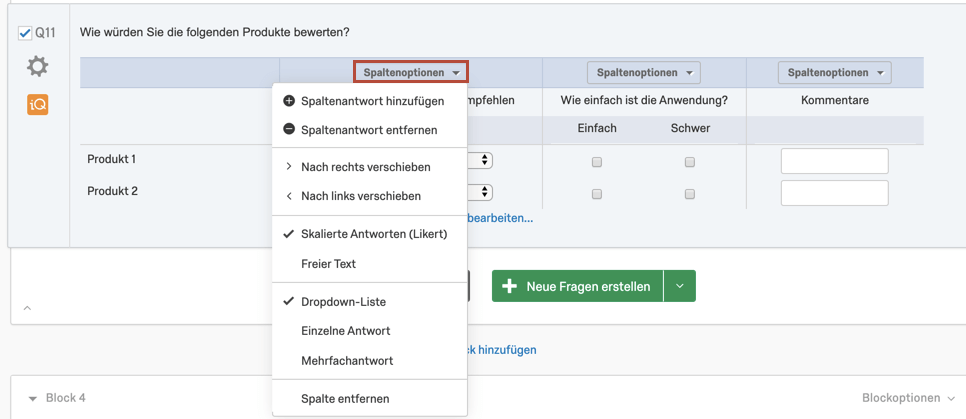Click the Einfach answer label

[597, 128]
